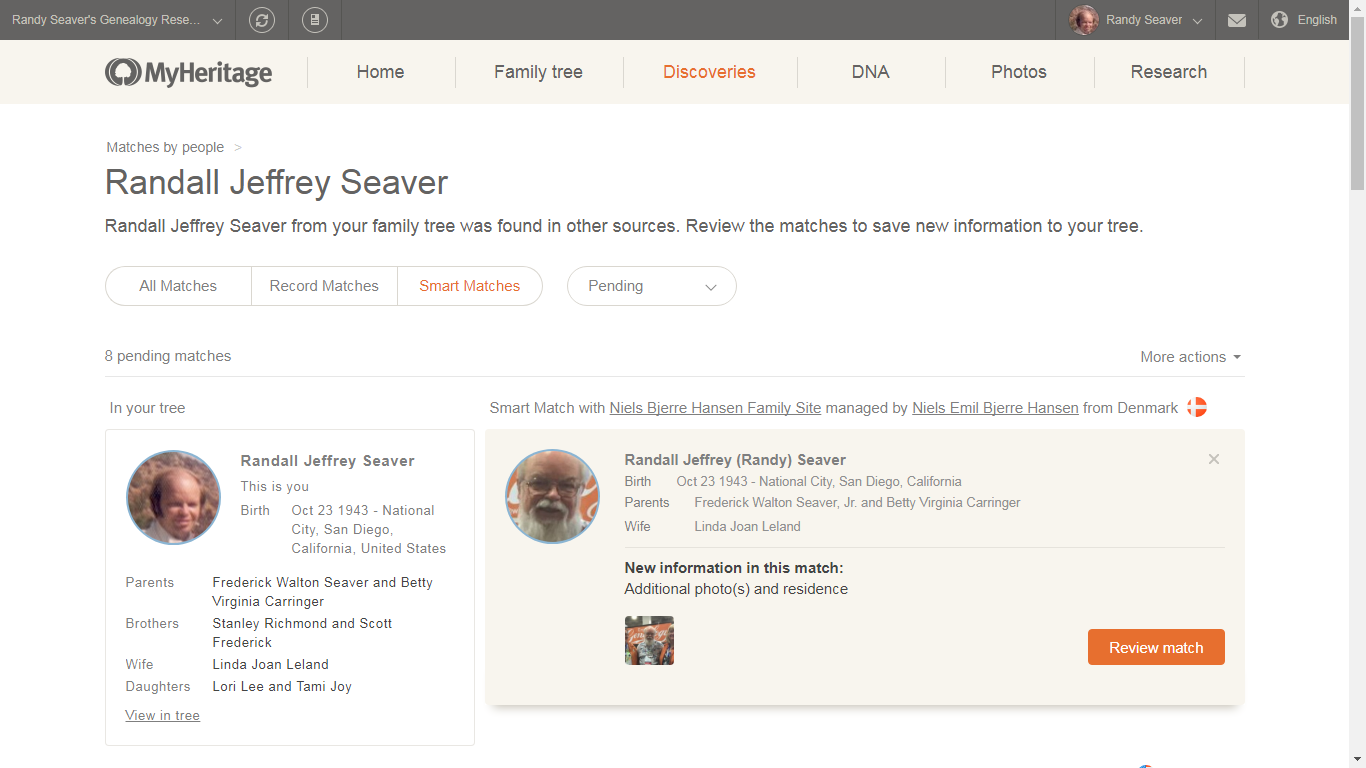Image resolution: width=1366 pixels, height=768 pixels.
Task: Click the MyHeritage logo
Action: click(189, 72)
